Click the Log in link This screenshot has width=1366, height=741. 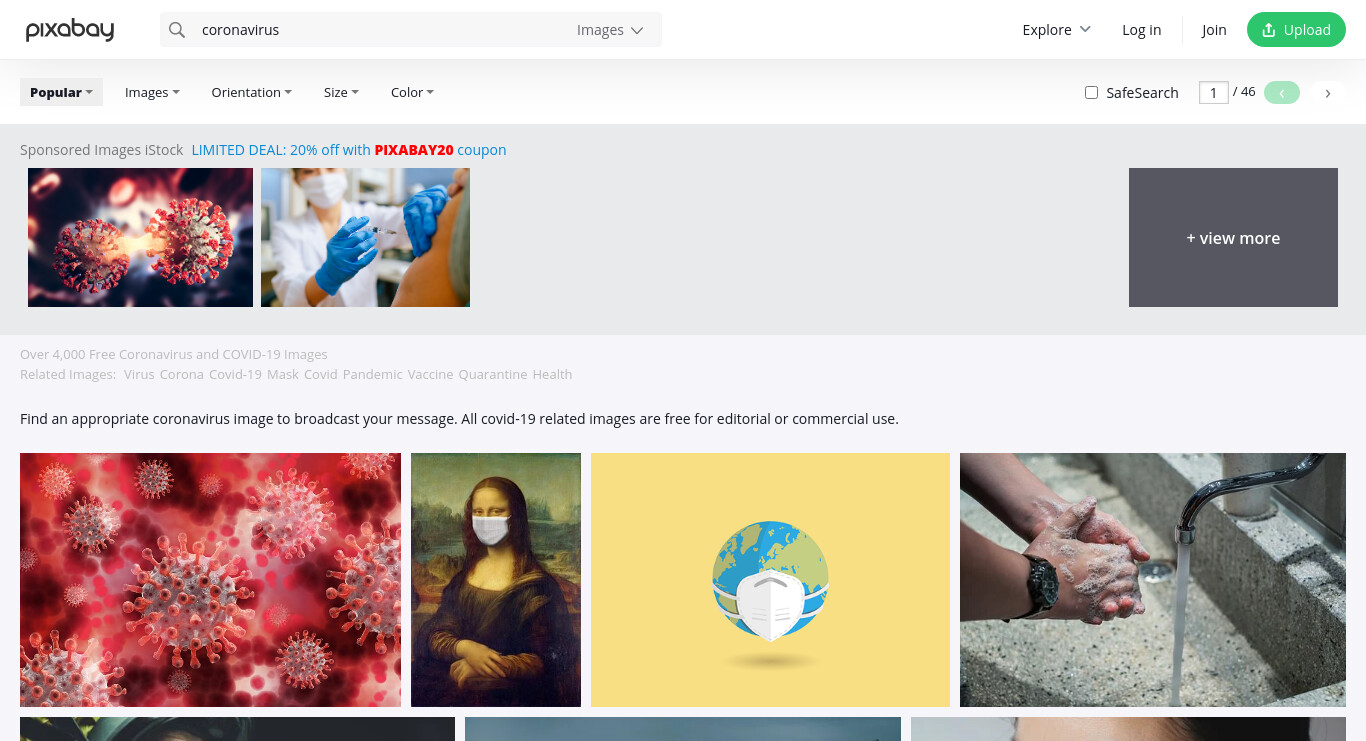(1141, 30)
